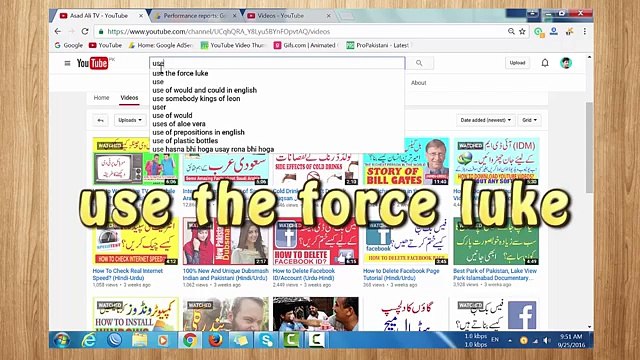Open Home: Google AdSense bookmark

[x=160, y=45]
